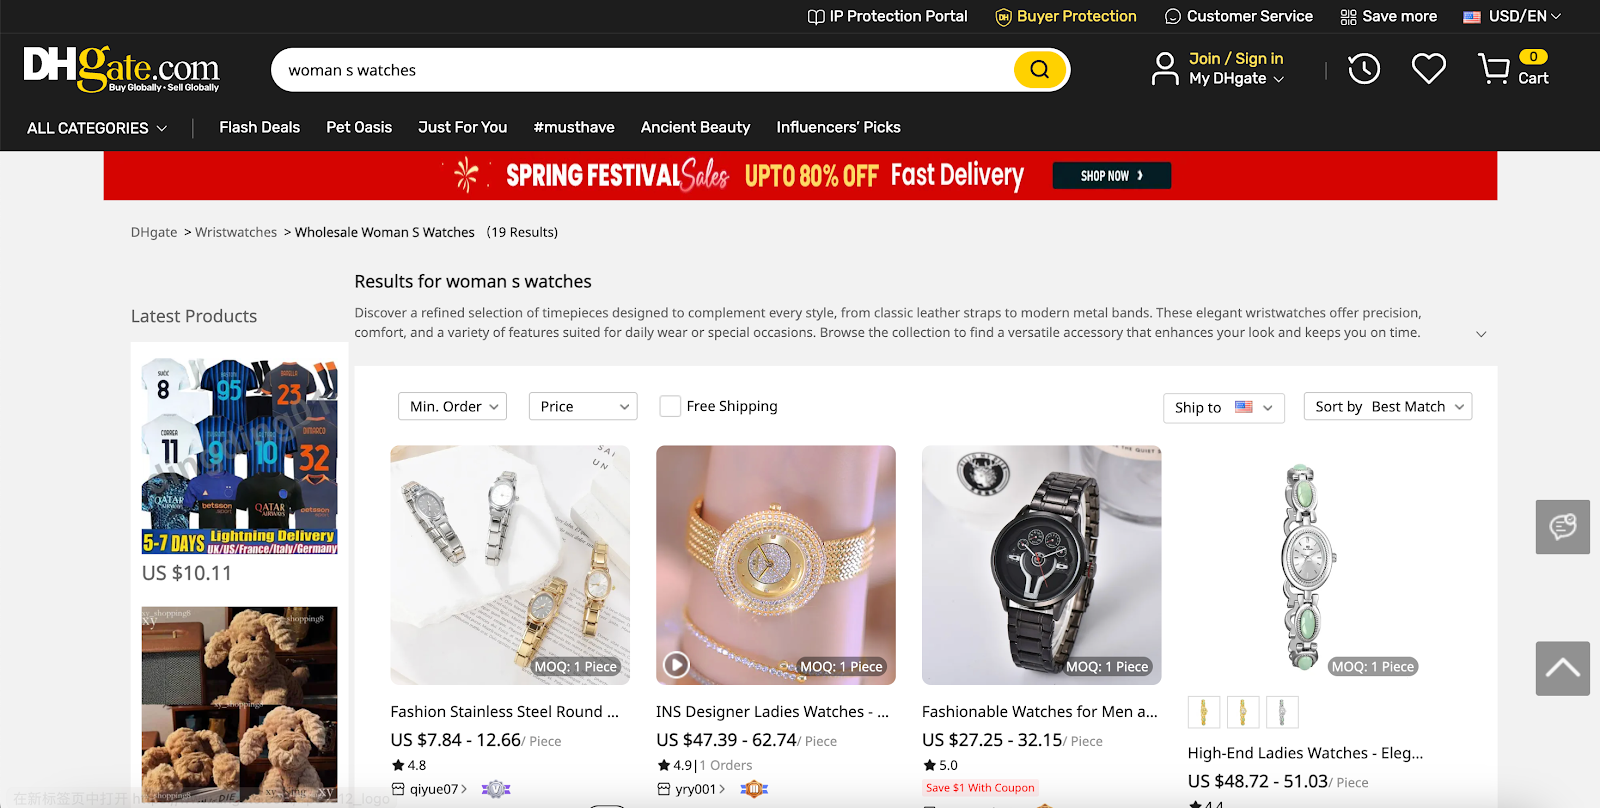1600x808 pixels.
Task: Open the Price filter dropdown
Action: point(583,406)
